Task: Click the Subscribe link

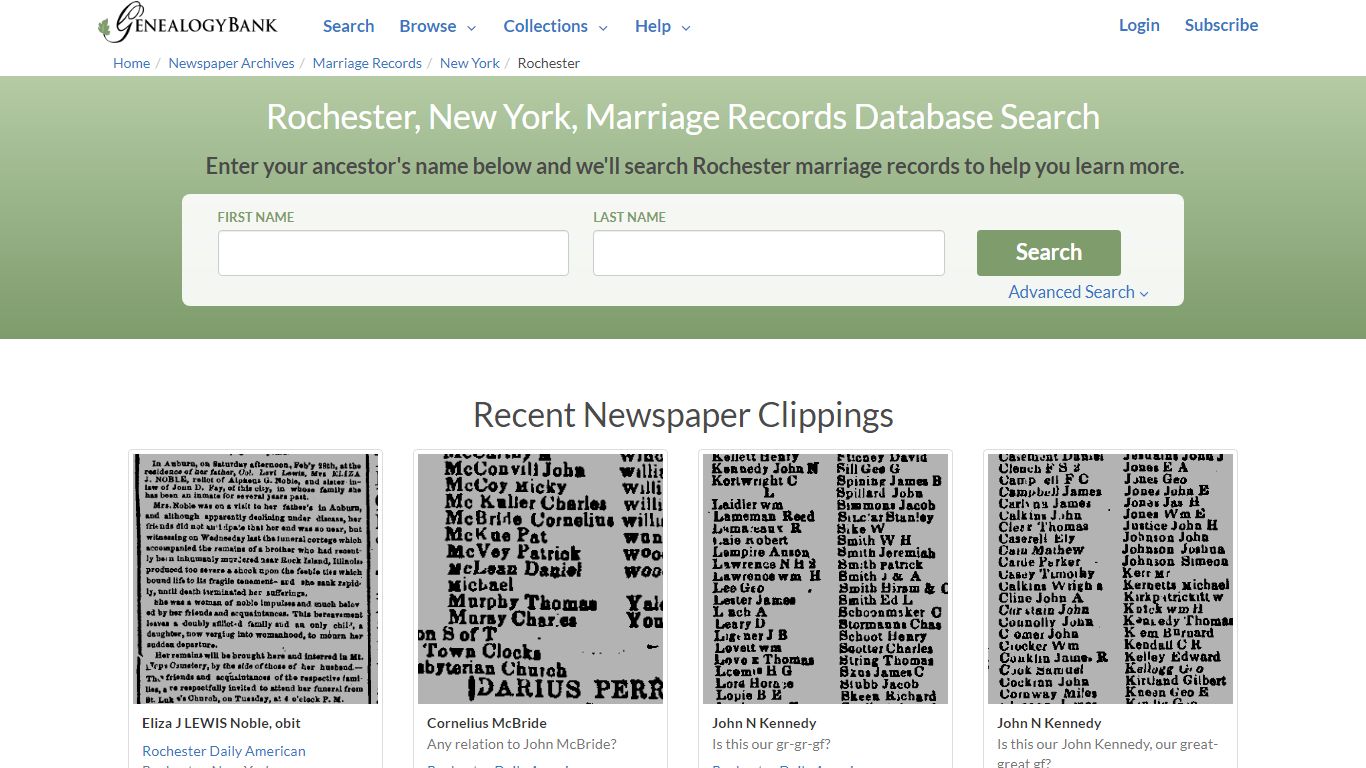Action: pyautogui.click(x=1221, y=25)
